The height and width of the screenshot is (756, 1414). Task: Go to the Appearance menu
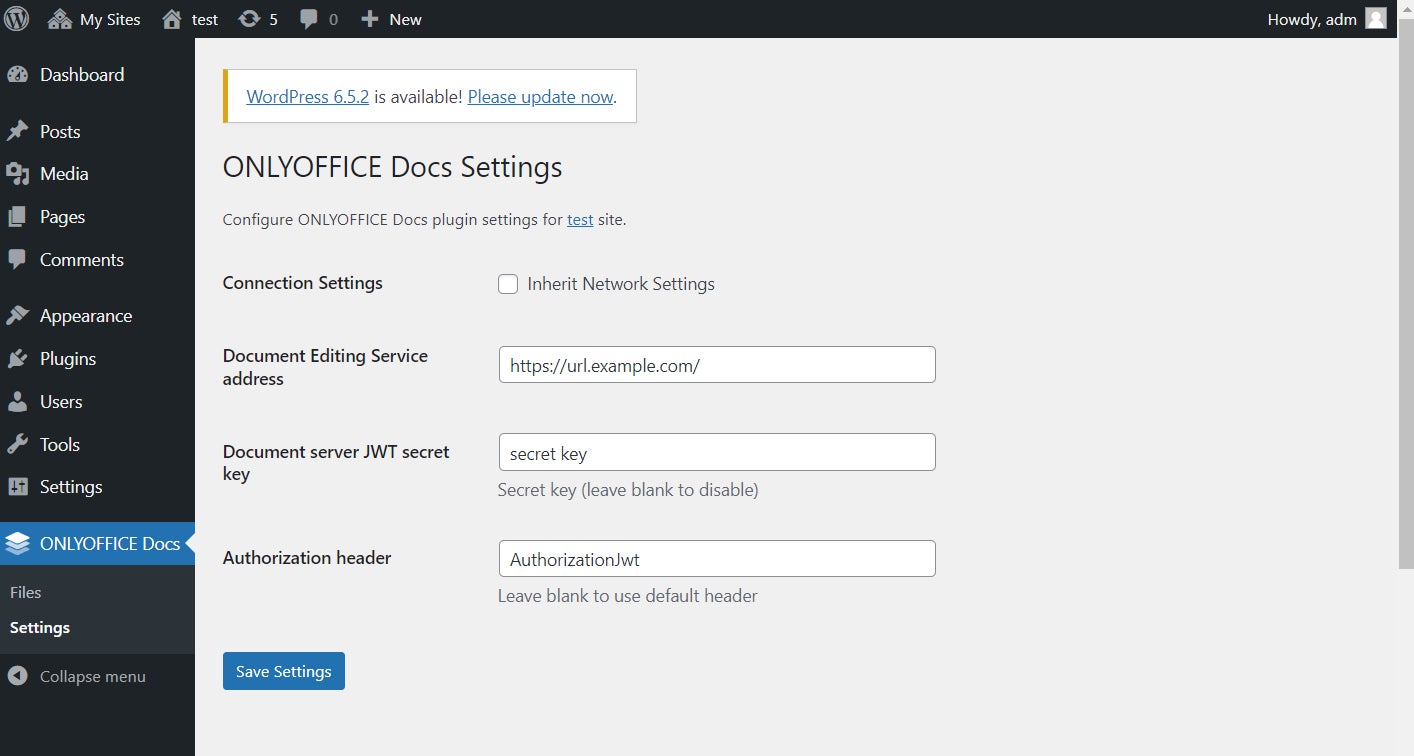tap(85, 316)
